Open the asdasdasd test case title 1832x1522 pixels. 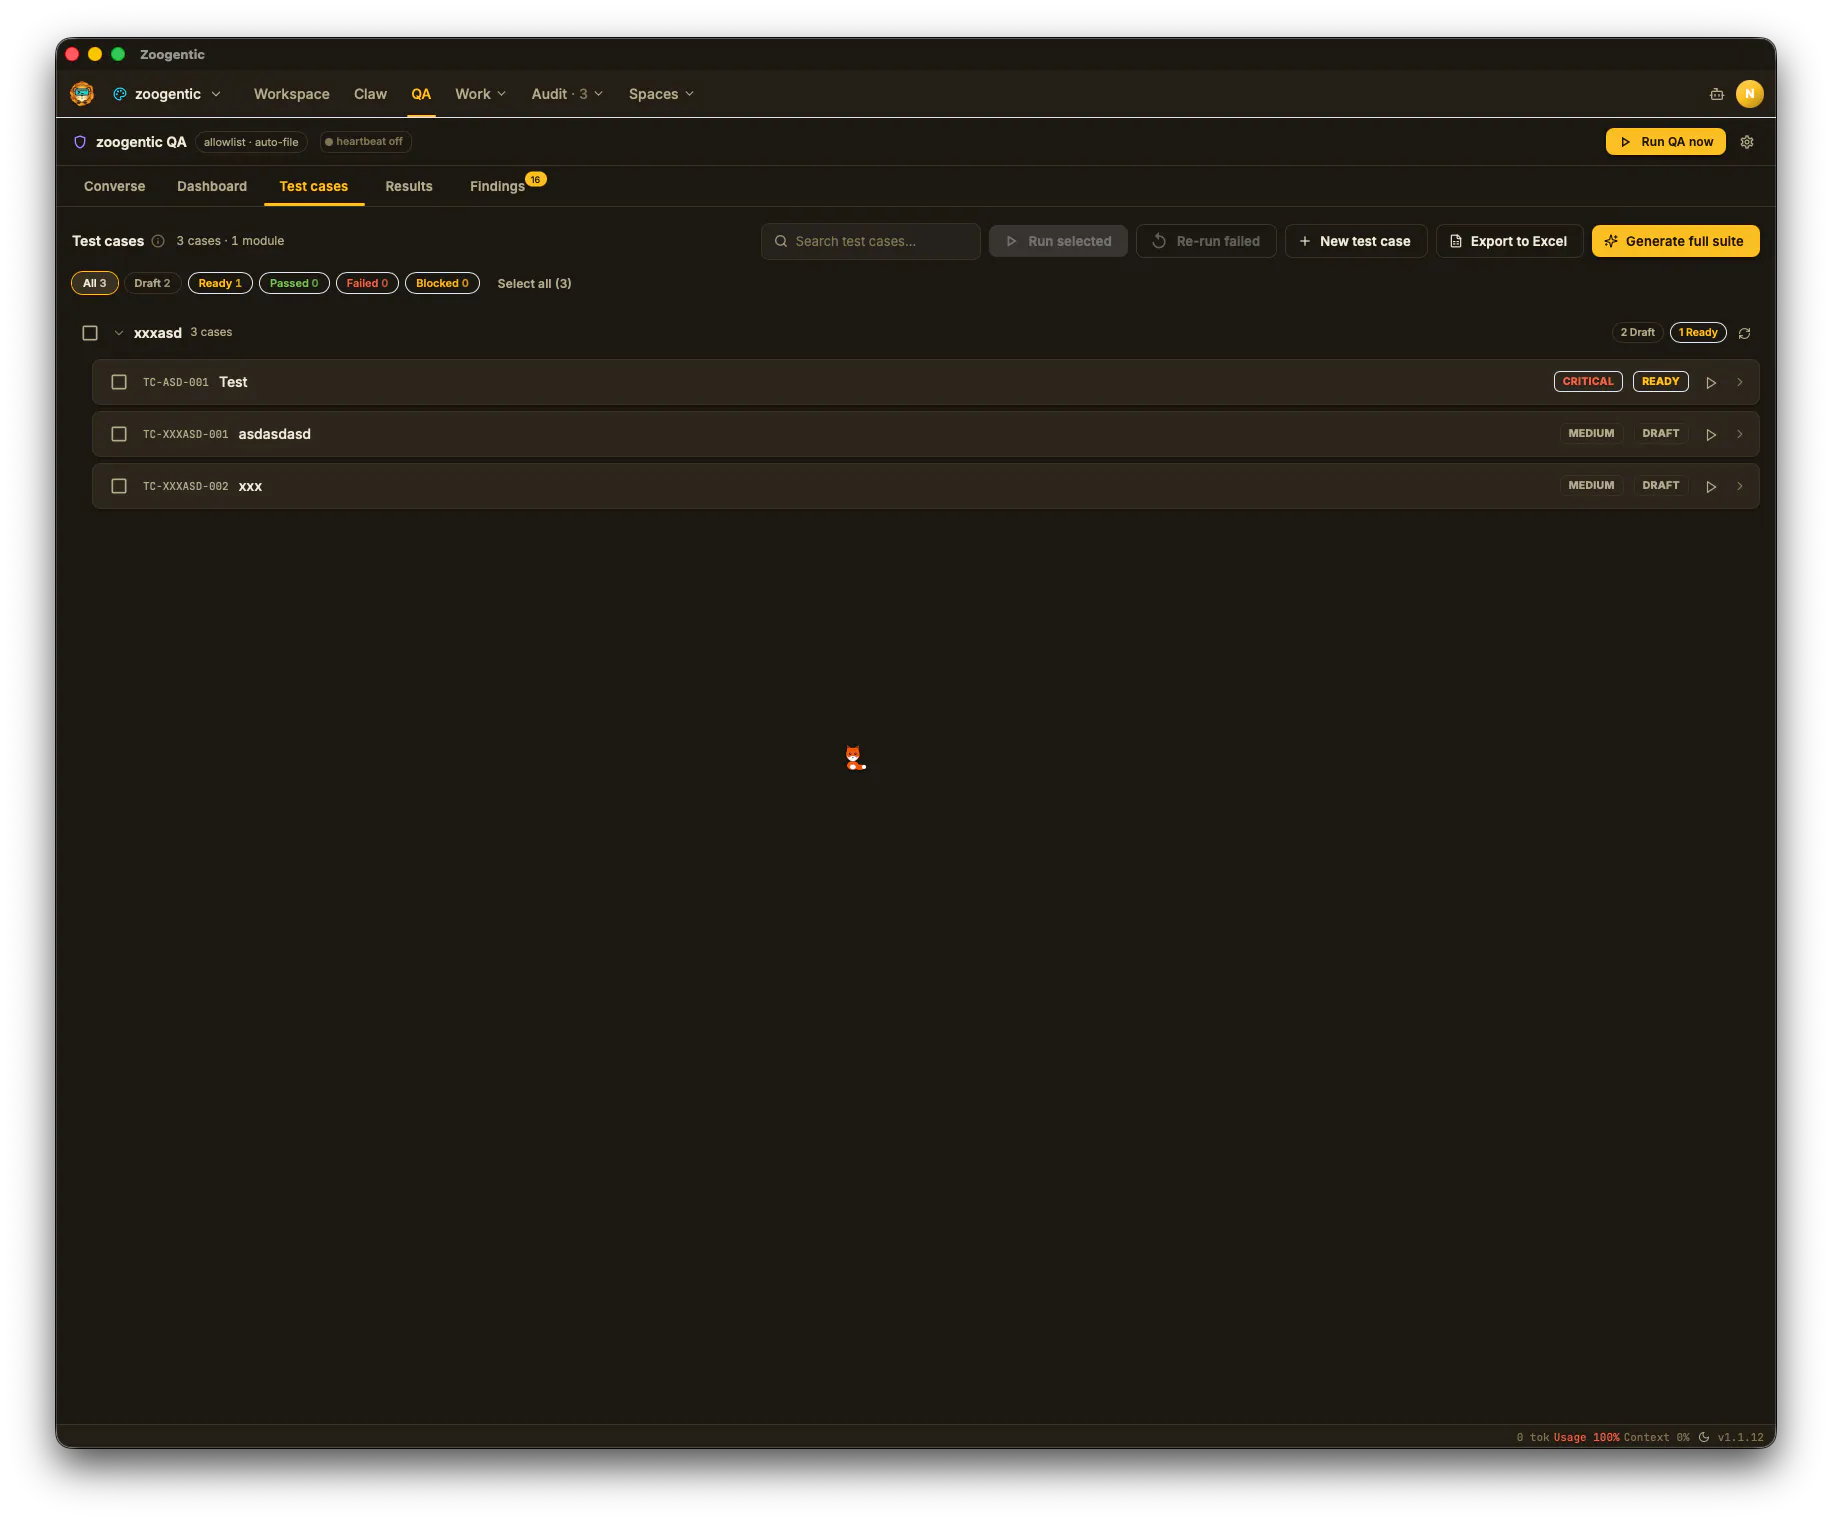(275, 434)
